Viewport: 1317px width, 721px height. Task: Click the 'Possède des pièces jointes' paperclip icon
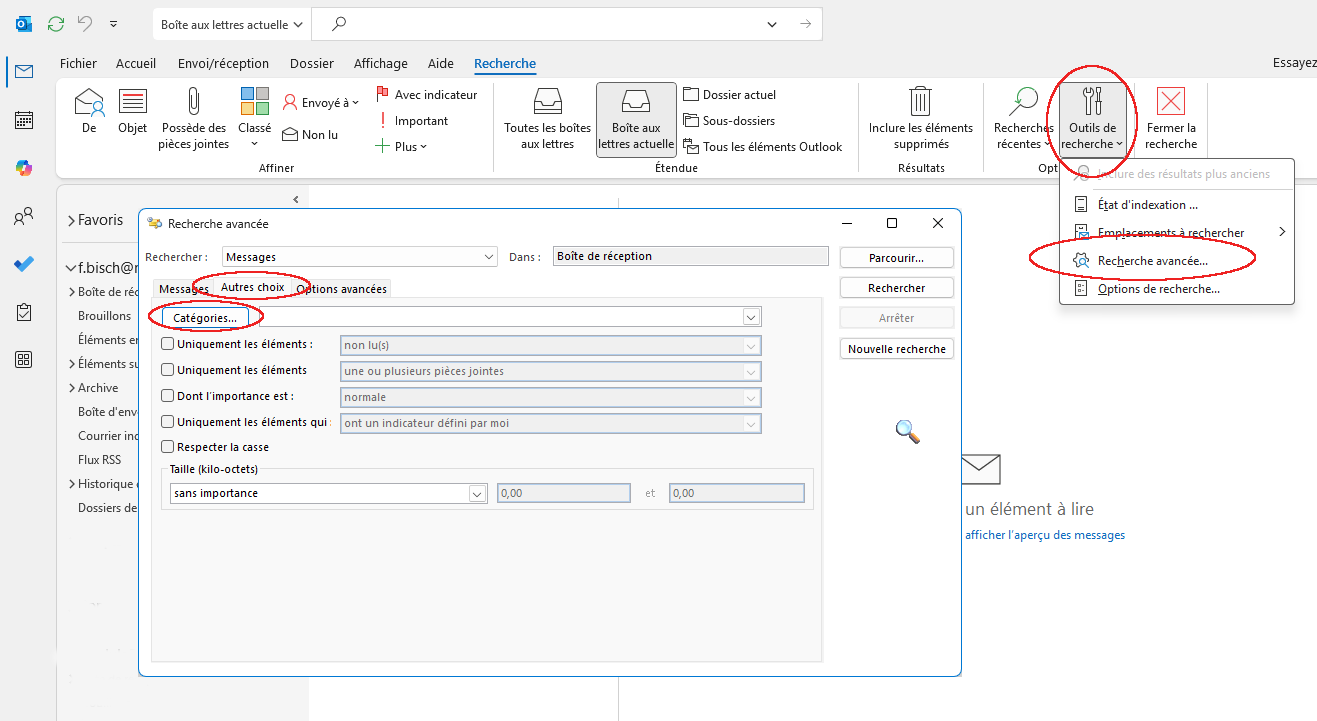(x=193, y=101)
